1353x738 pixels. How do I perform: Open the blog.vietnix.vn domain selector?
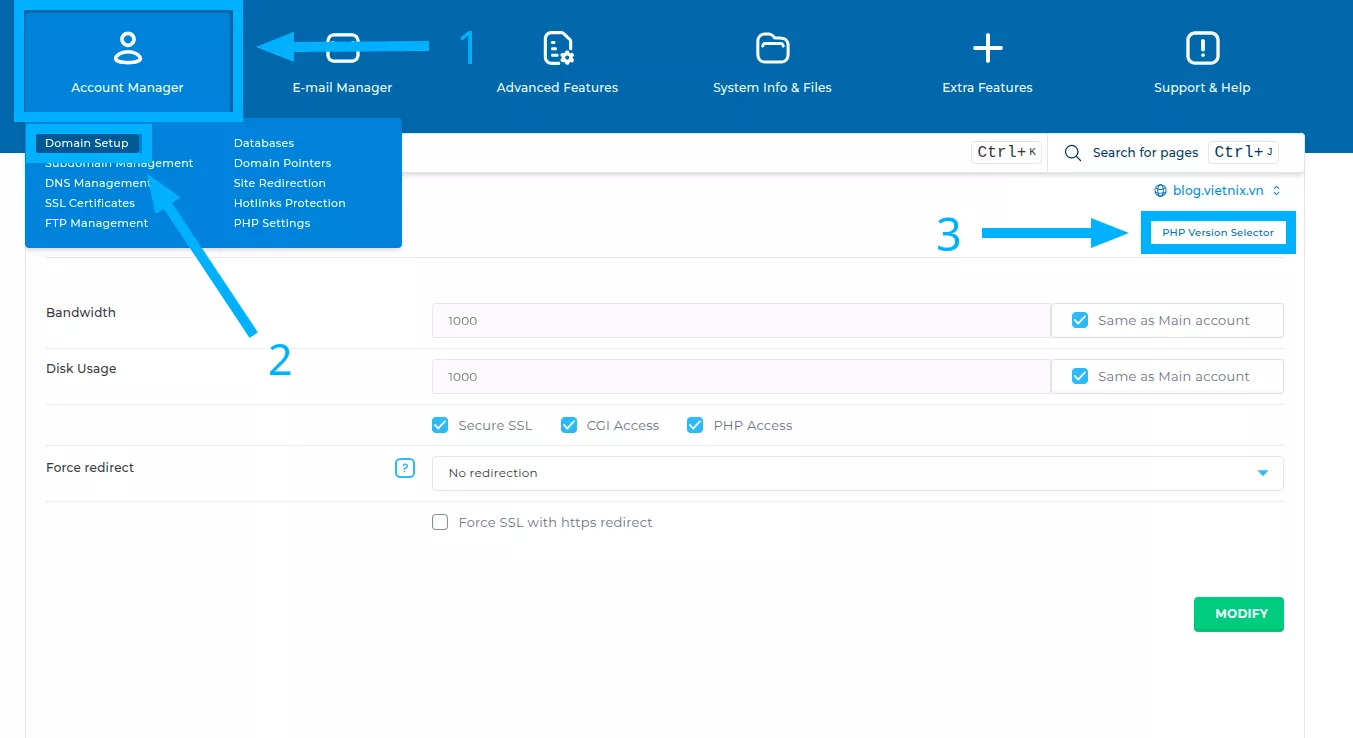(x=1218, y=190)
